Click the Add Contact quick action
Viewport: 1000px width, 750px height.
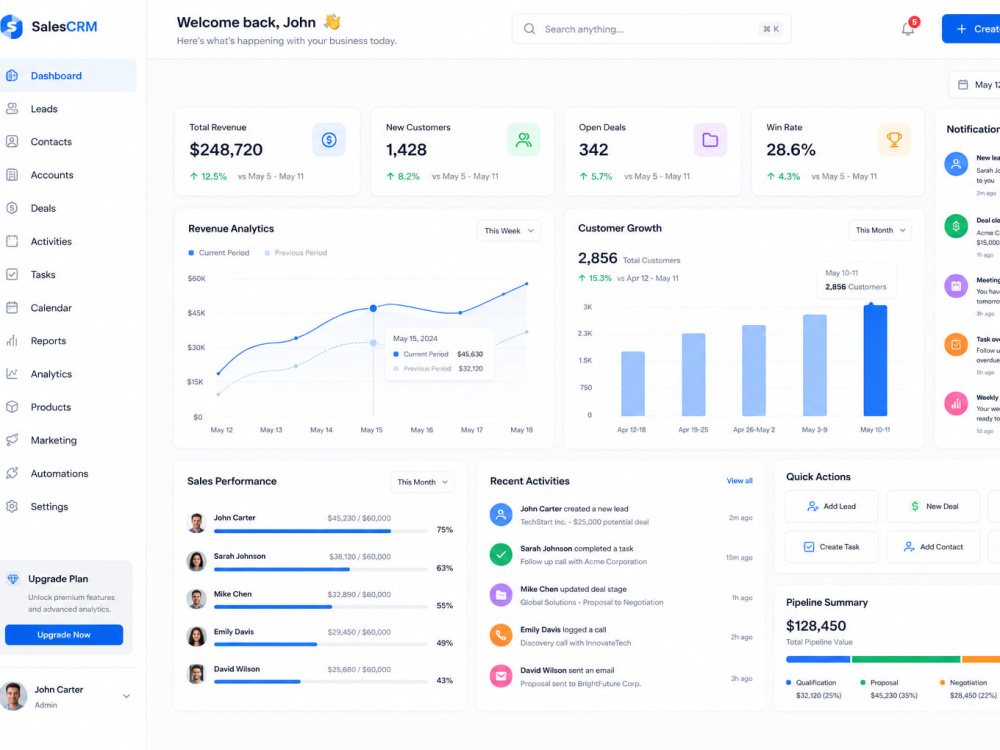pos(933,547)
